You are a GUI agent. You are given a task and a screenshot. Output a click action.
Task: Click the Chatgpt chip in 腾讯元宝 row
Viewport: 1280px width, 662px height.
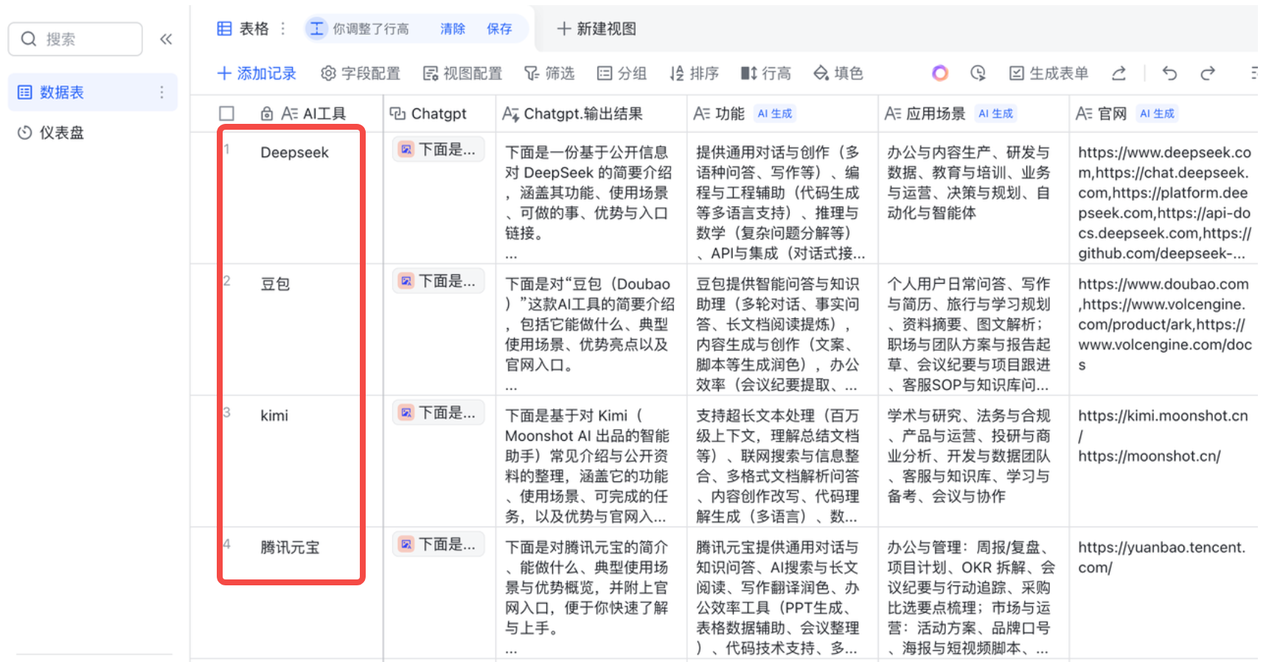[438, 545]
